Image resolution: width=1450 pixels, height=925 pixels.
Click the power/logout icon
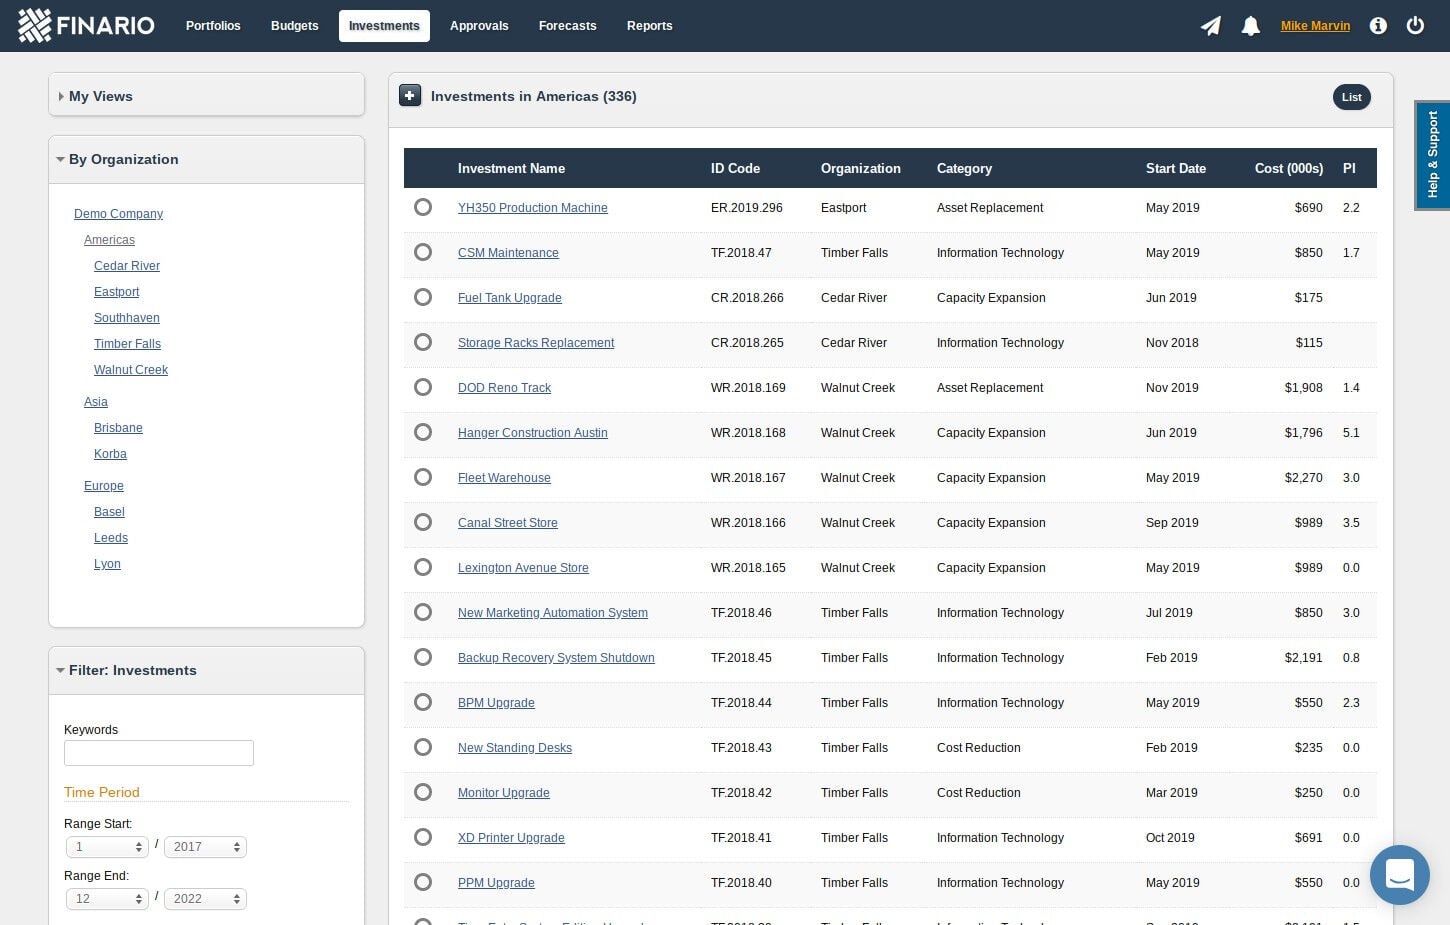click(x=1415, y=26)
